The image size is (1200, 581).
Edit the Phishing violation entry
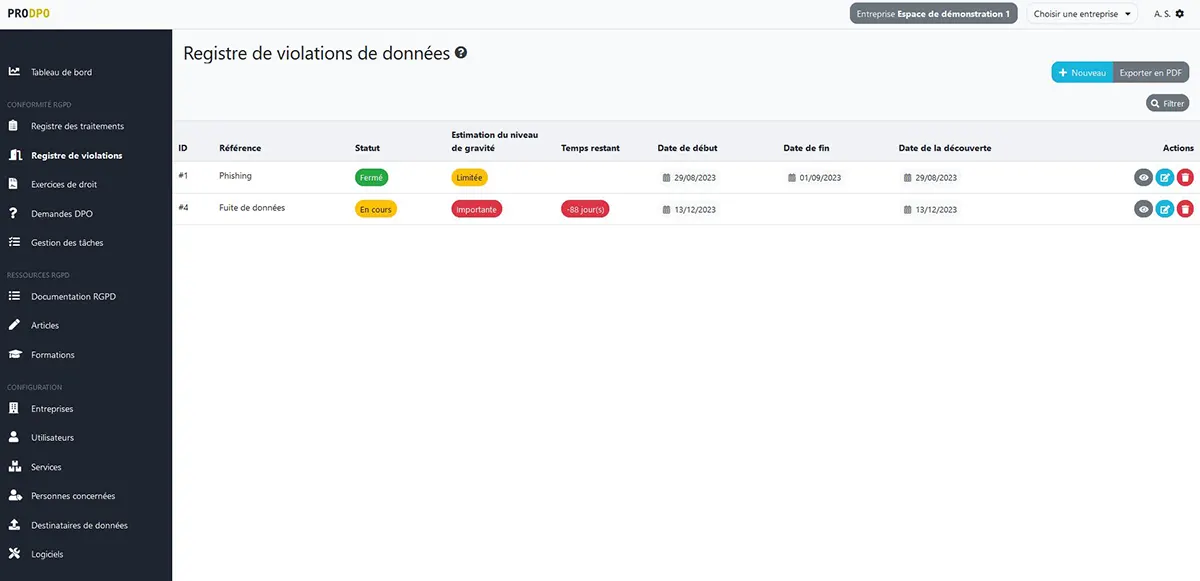tap(1165, 177)
